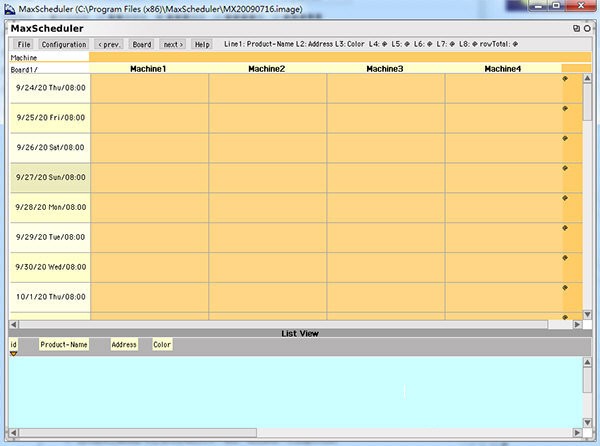Click the Address list column header
The width and height of the screenshot is (600, 446).
124,345
